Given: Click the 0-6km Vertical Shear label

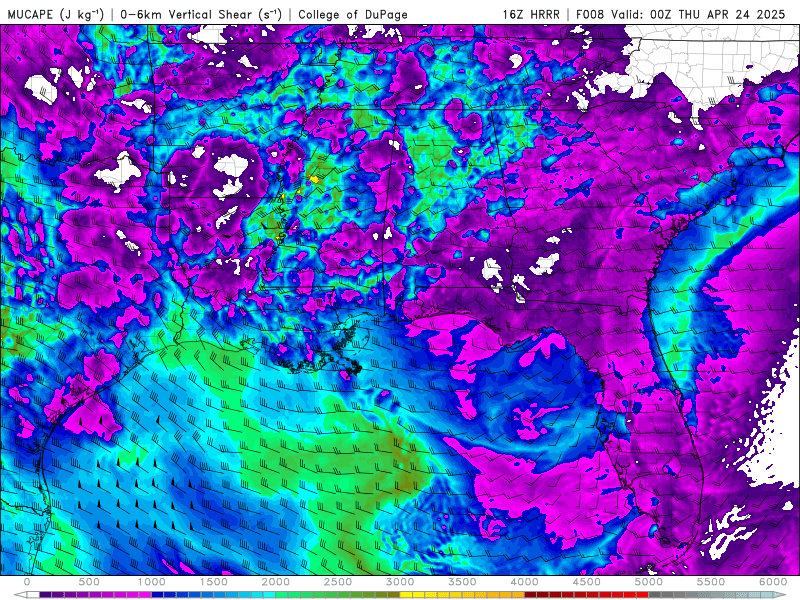Looking at the screenshot, I should [201, 14].
